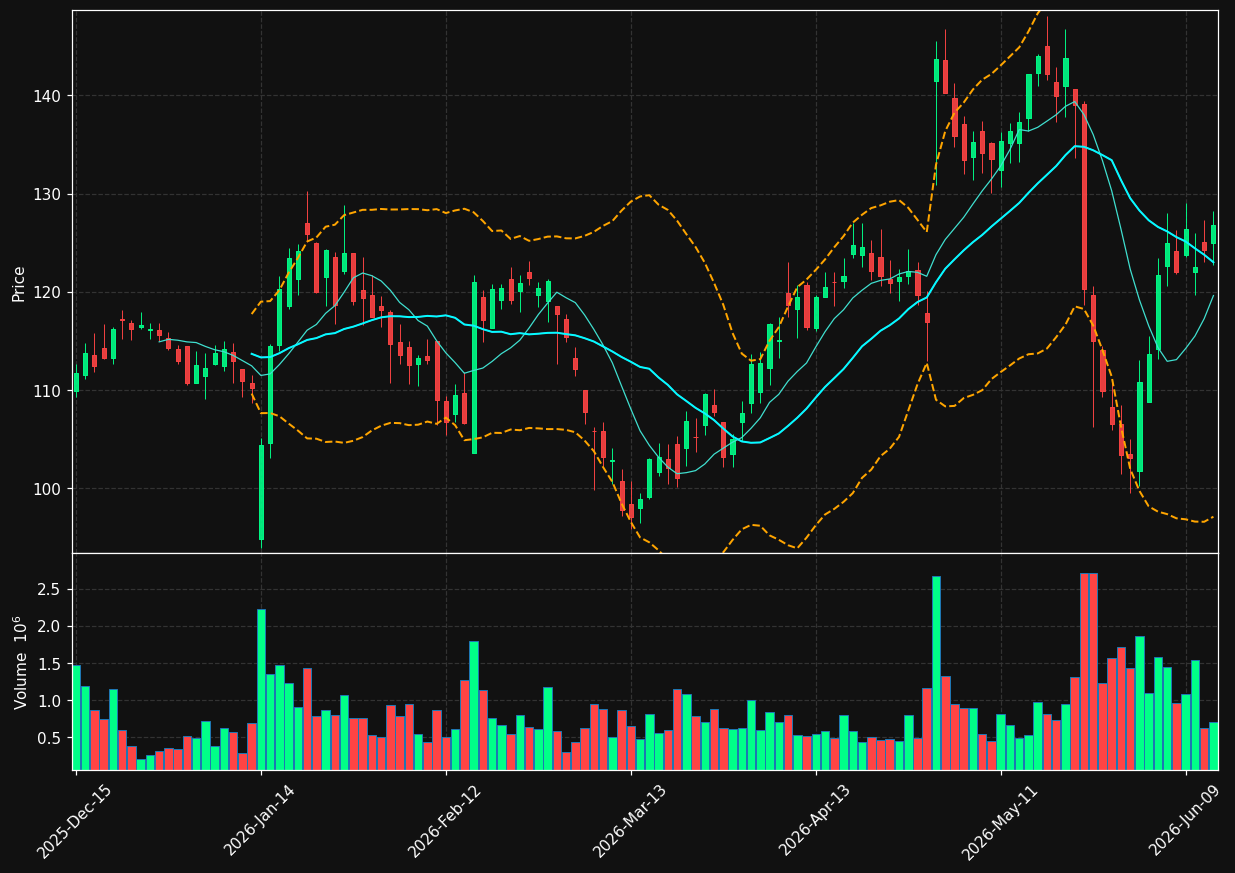The width and height of the screenshot is (1235, 873).
Task: Click the 2026-Jan-14 date label
Action: click(x=260, y=822)
